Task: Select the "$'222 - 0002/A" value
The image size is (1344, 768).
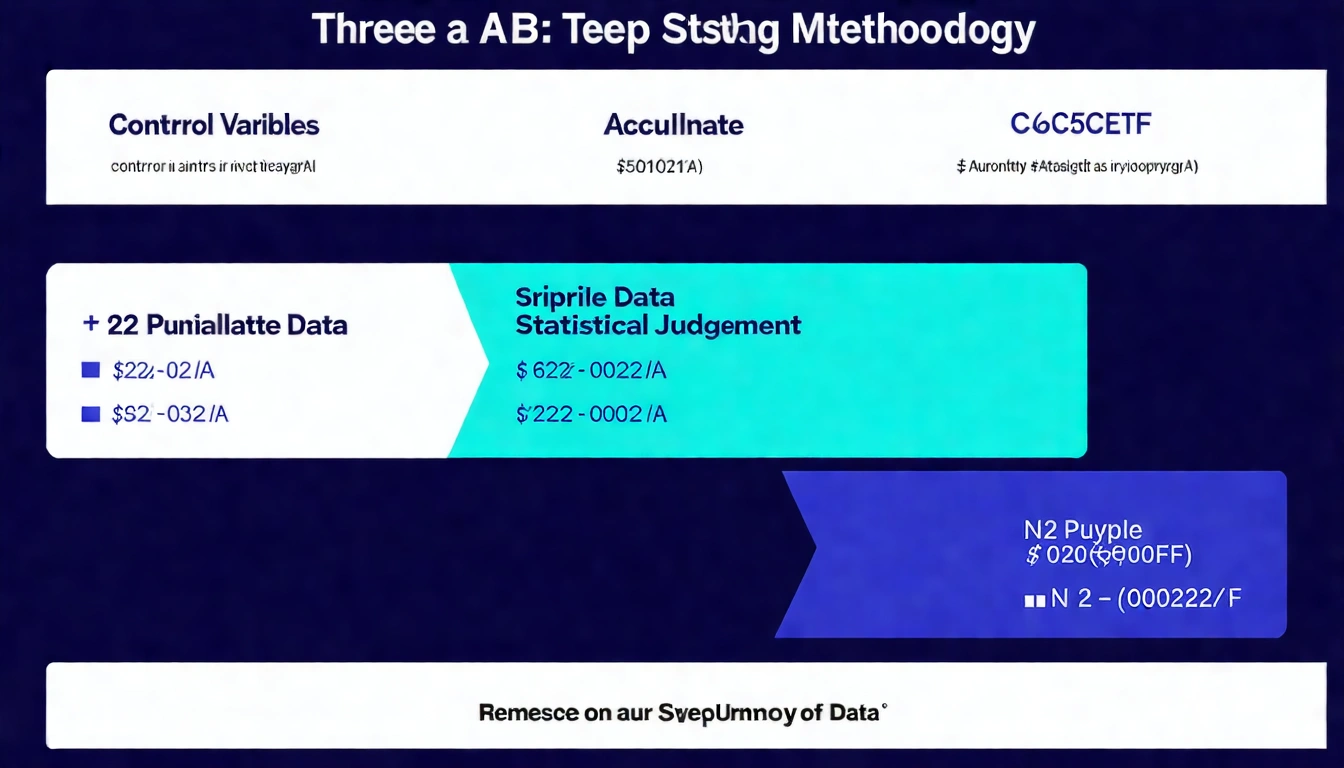Action: pos(591,414)
